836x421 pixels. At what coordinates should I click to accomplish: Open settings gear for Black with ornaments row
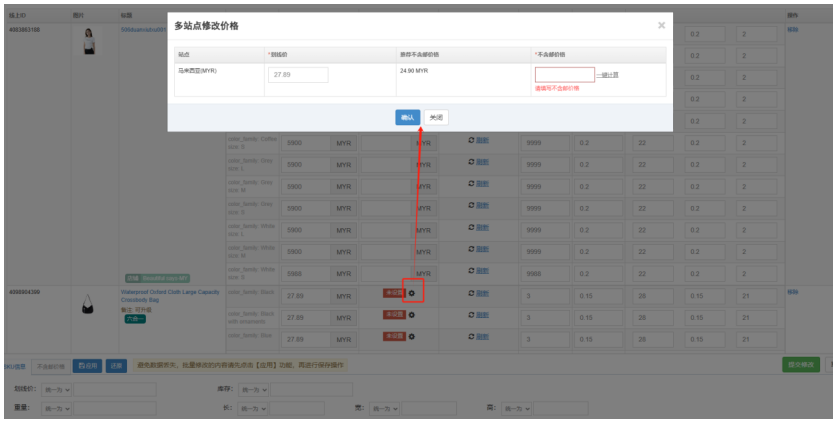point(412,315)
